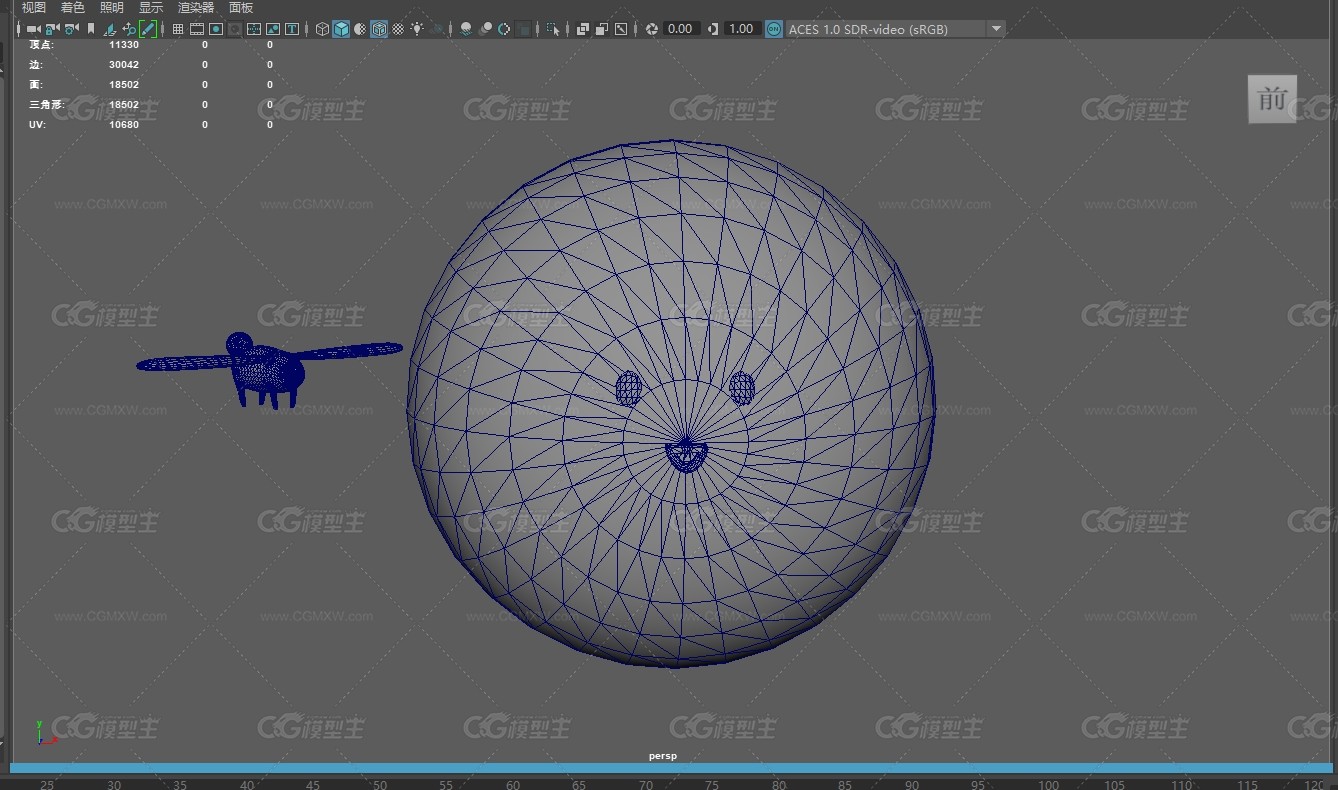This screenshot has width=1338, height=790.
Task: Click the XYZ axis gizmo
Action: pos(46,733)
